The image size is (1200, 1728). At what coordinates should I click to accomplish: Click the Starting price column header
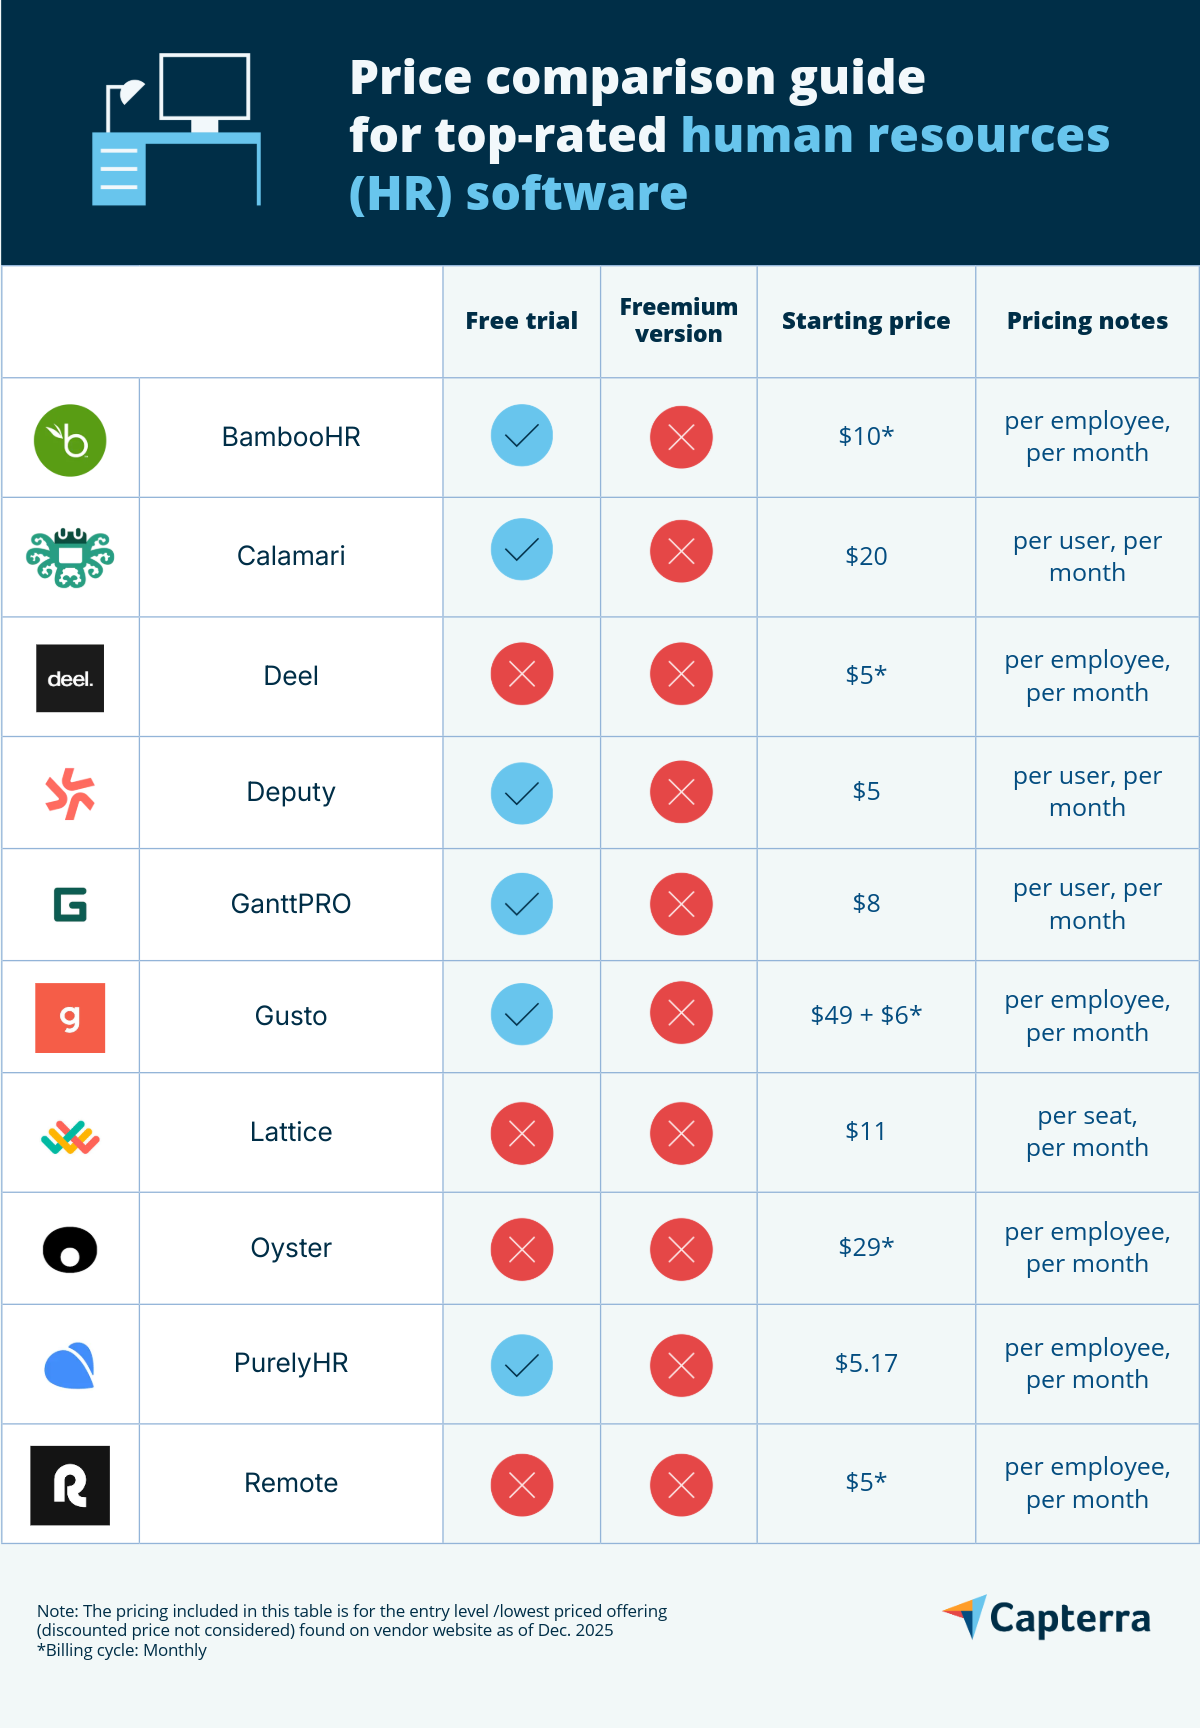[866, 321]
